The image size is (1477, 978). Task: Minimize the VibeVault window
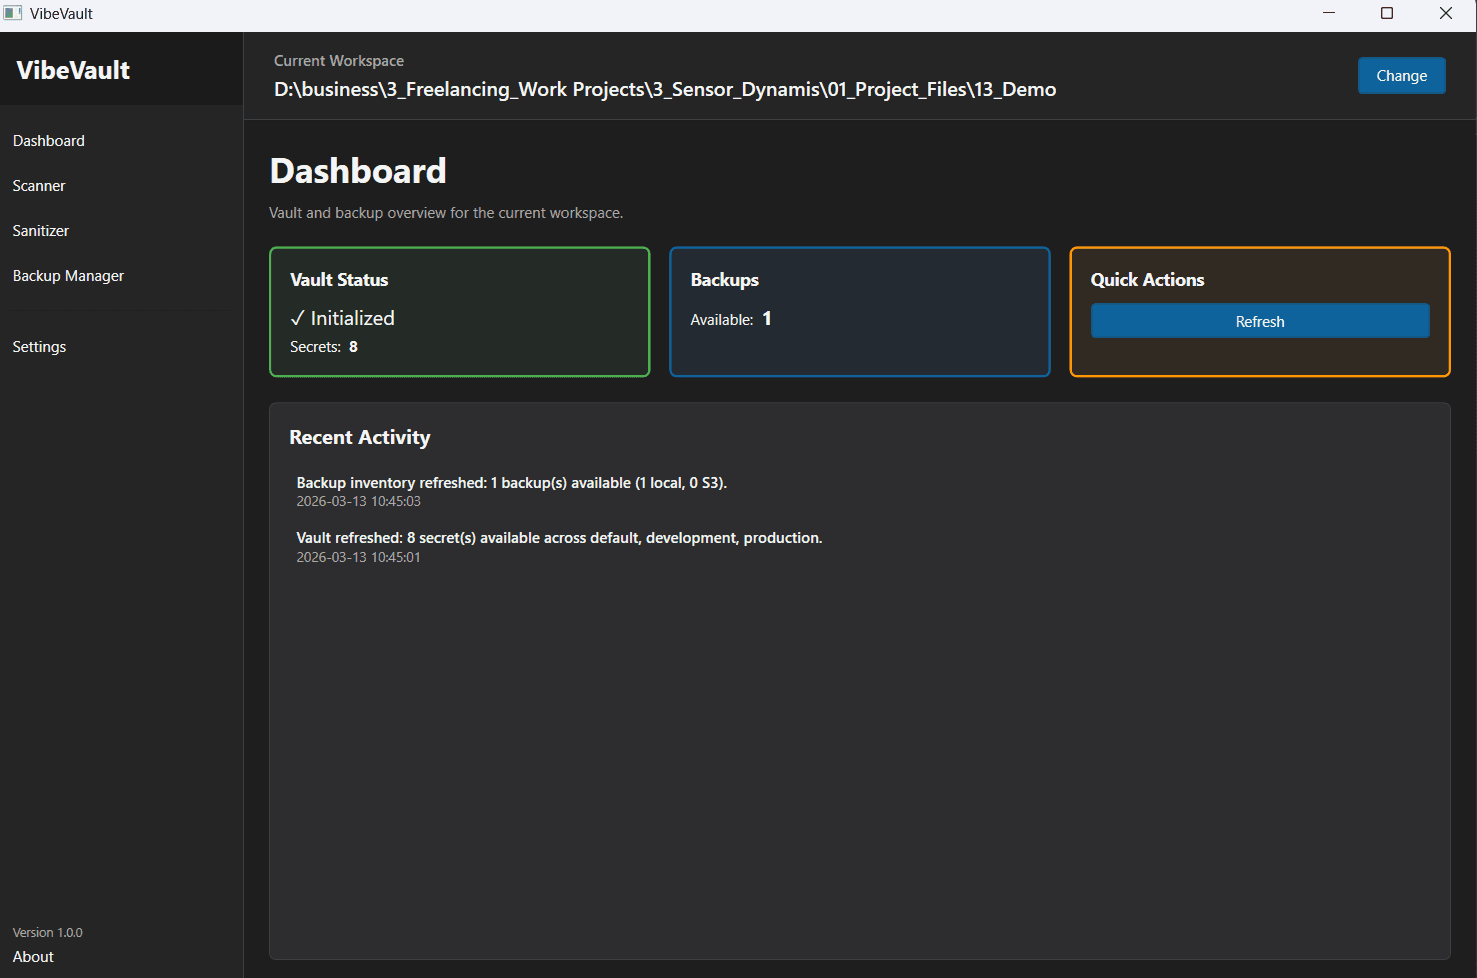point(1328,13)
